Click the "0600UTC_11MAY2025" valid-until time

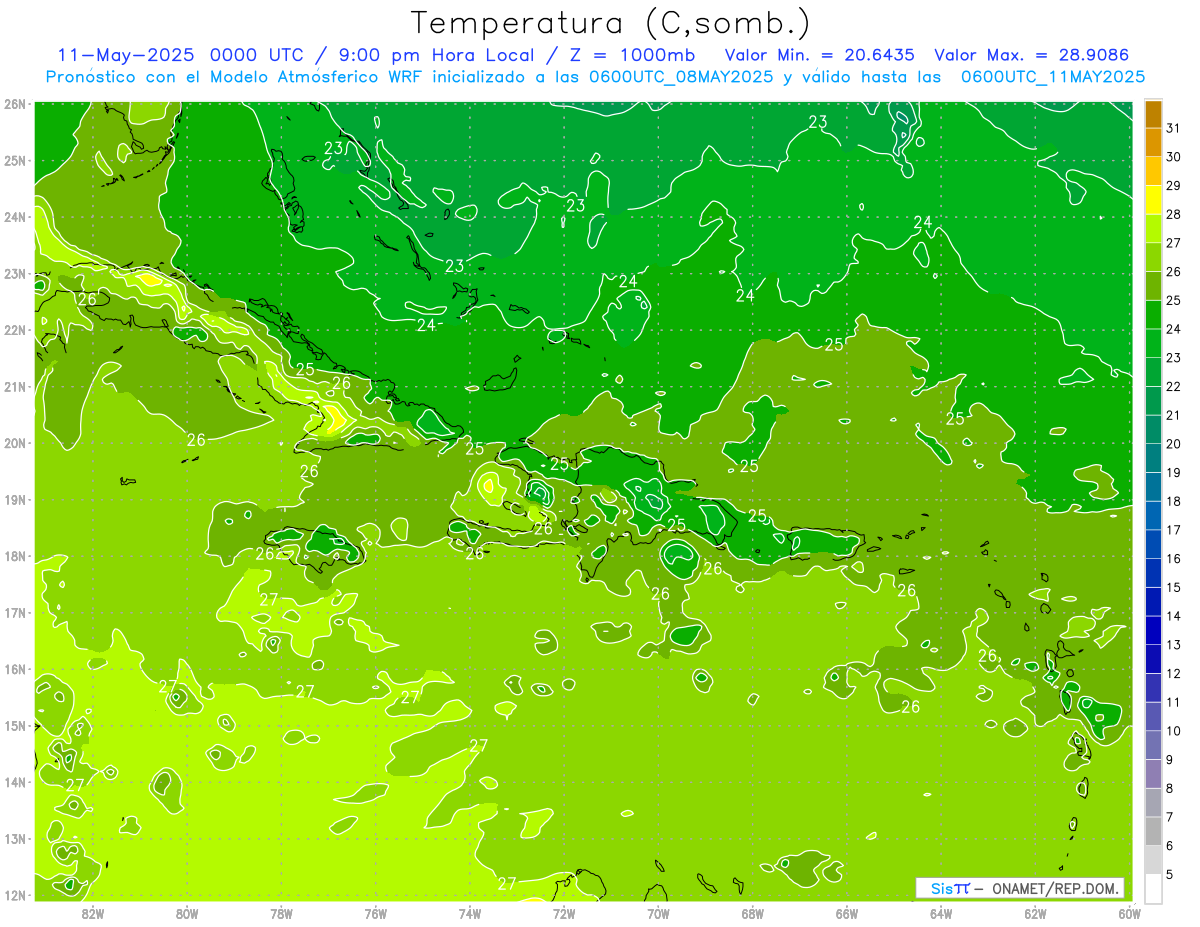[1053, 77]
